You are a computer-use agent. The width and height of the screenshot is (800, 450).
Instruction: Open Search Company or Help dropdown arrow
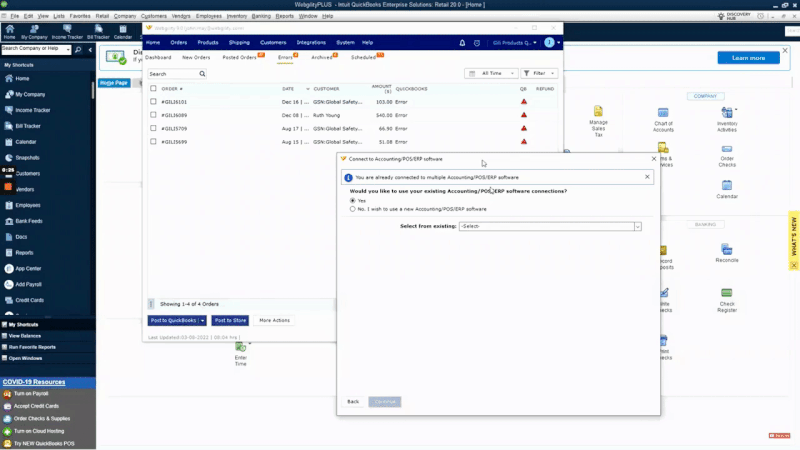click(x=68, y=49)
